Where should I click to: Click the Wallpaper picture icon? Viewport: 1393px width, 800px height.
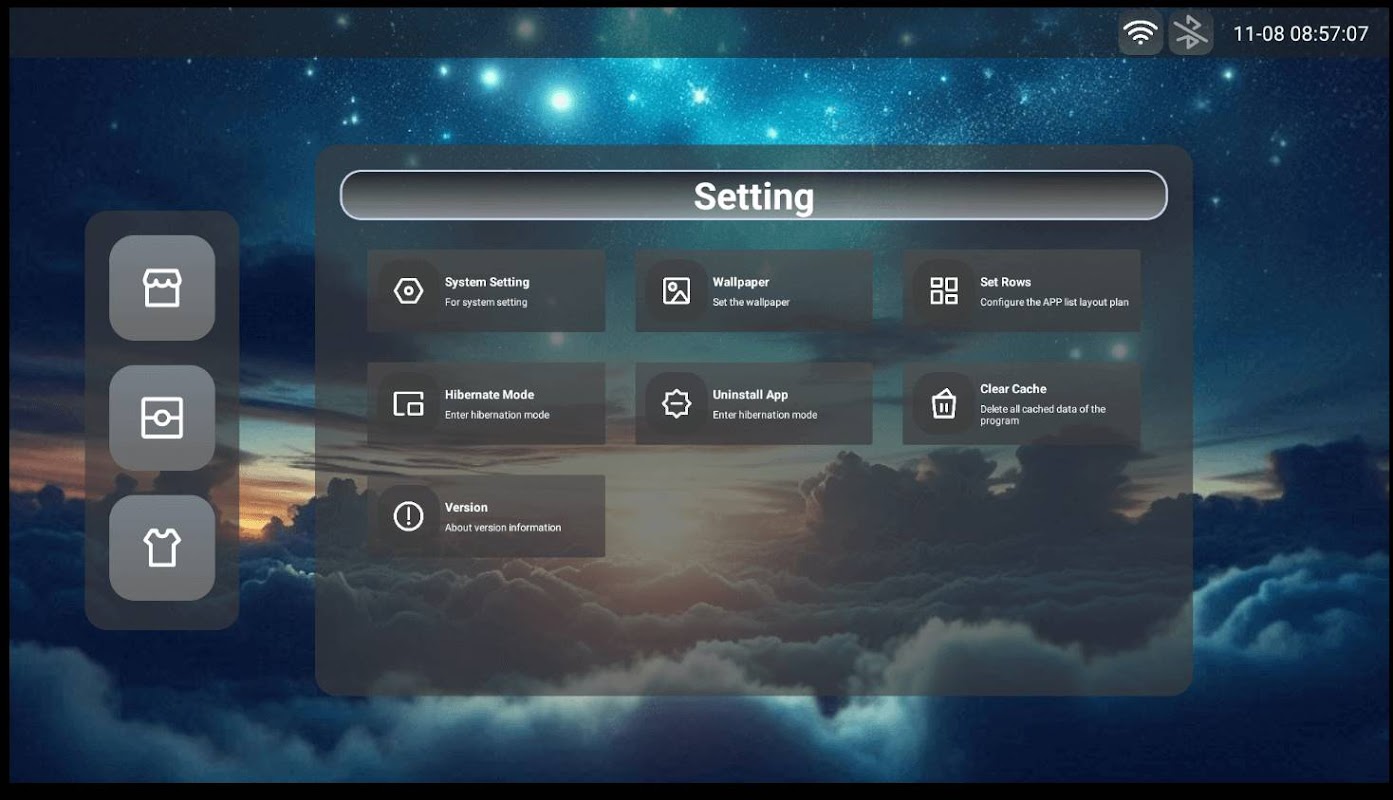677,291
